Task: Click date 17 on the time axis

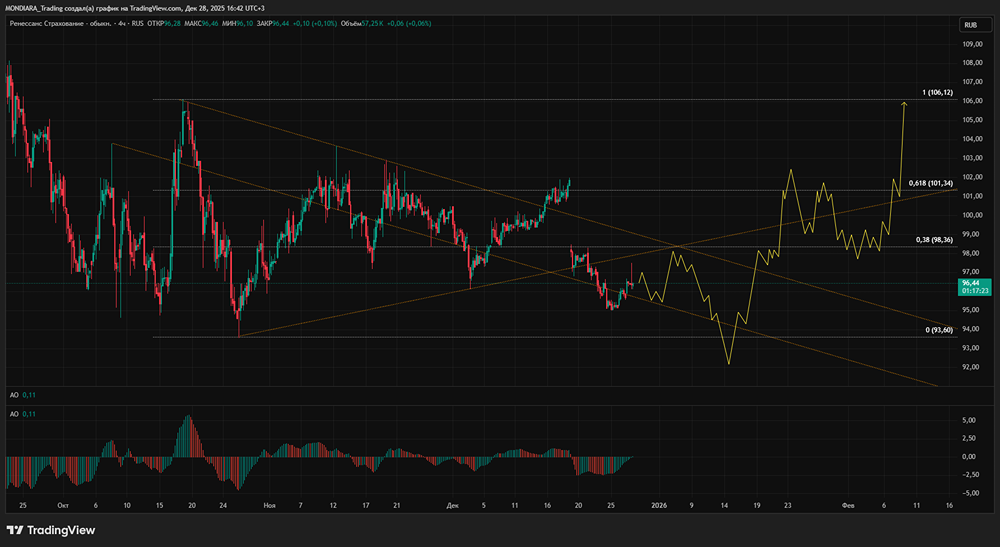Action: pyautogui.click(x=366, y=506)
